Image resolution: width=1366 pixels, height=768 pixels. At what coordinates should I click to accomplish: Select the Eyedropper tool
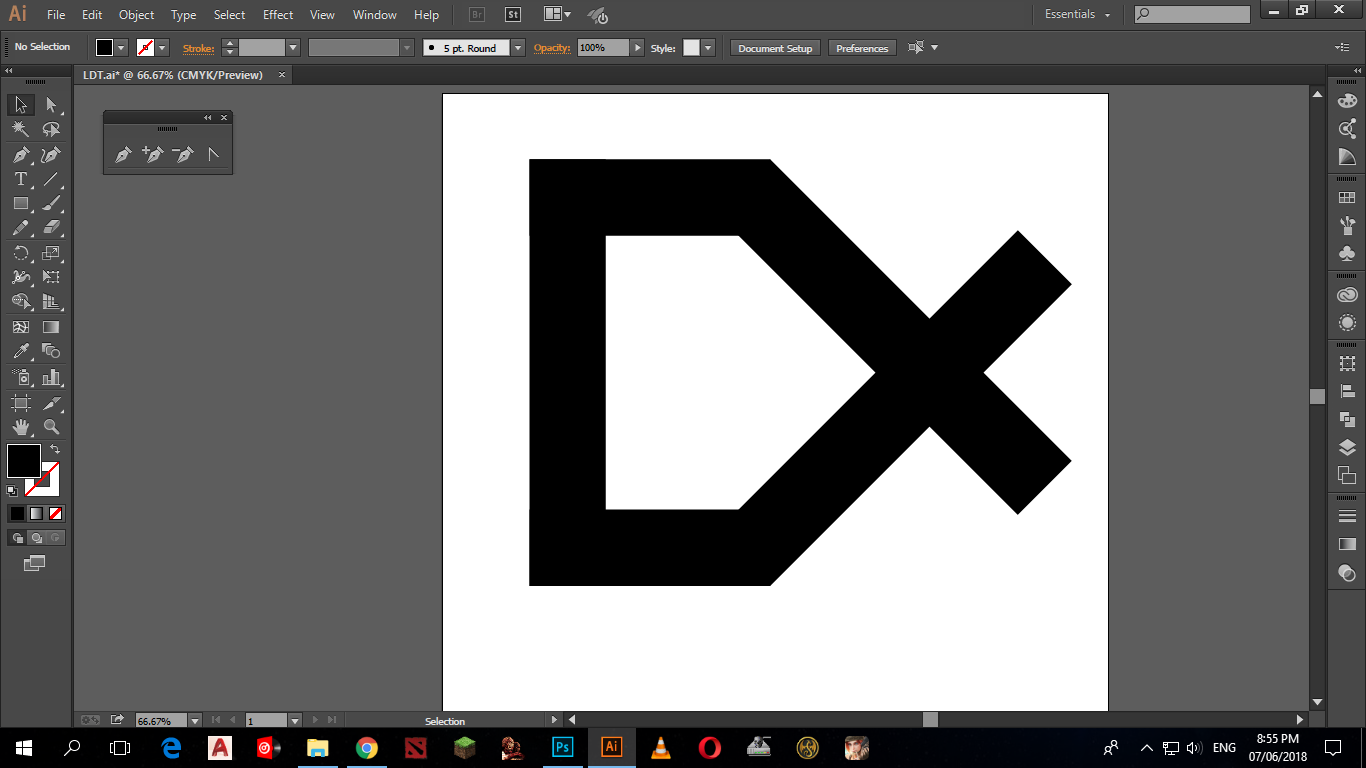coord(21,352)
